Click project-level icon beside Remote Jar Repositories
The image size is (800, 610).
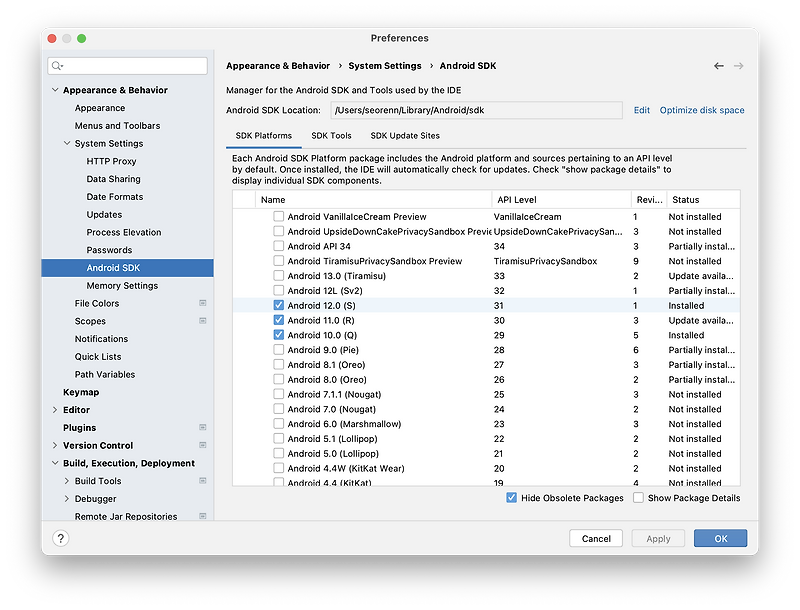(x=203, y=516)
